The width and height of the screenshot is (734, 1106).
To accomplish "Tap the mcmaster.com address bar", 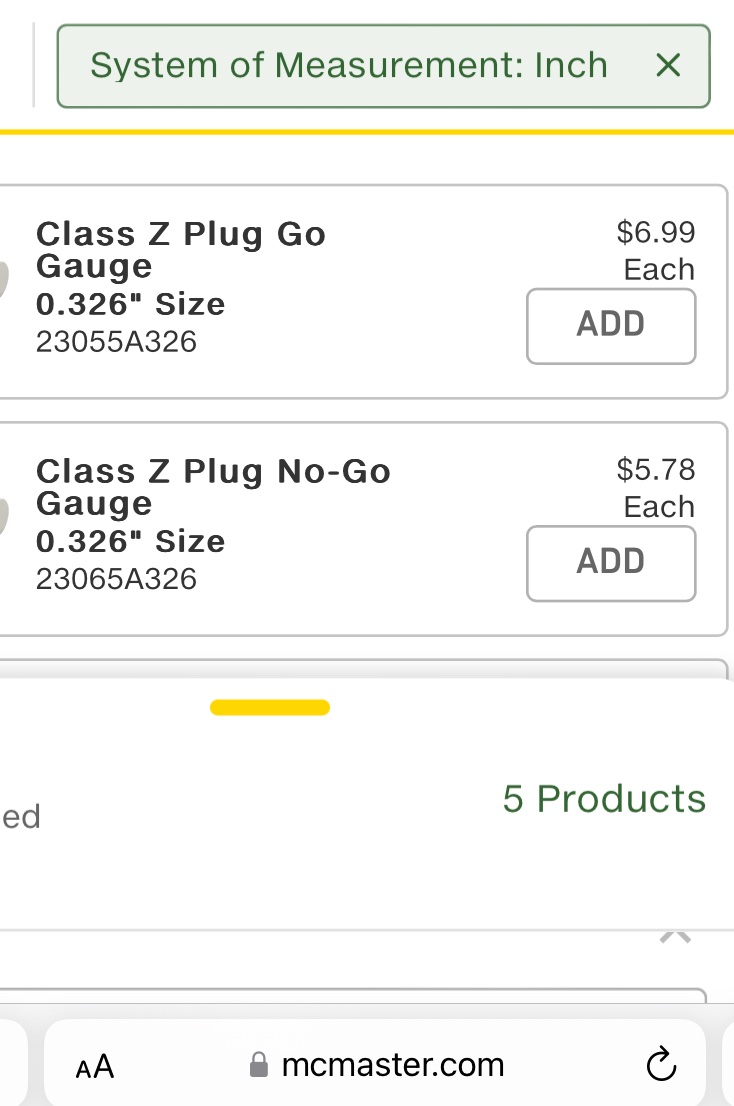I will coord(392,1065).
